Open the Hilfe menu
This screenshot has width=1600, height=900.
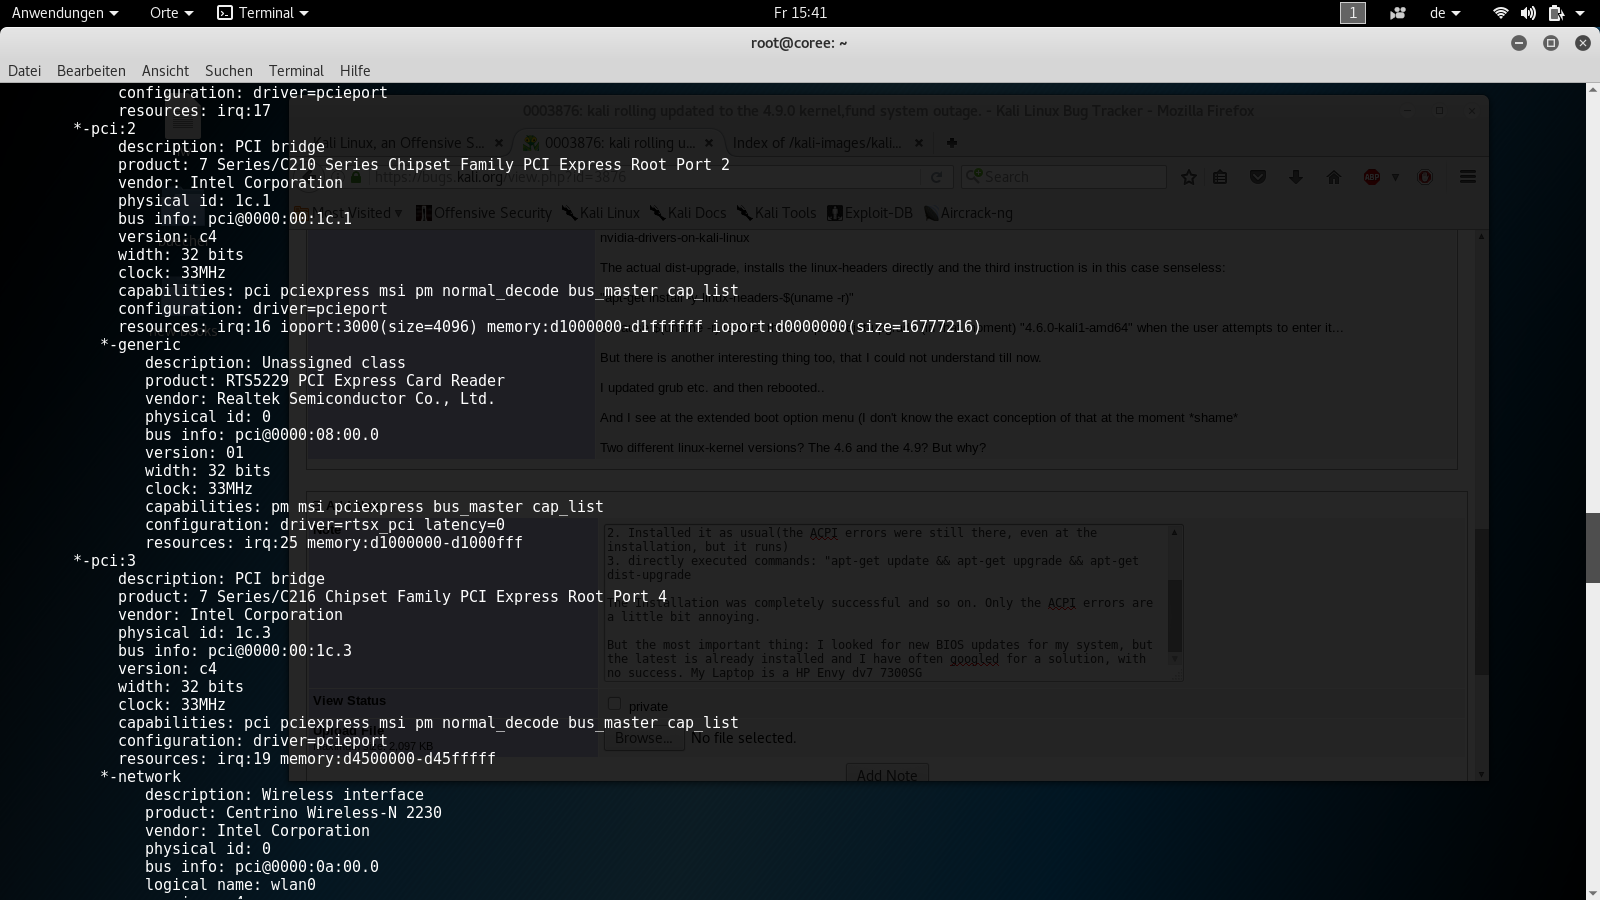pos(355,71)
